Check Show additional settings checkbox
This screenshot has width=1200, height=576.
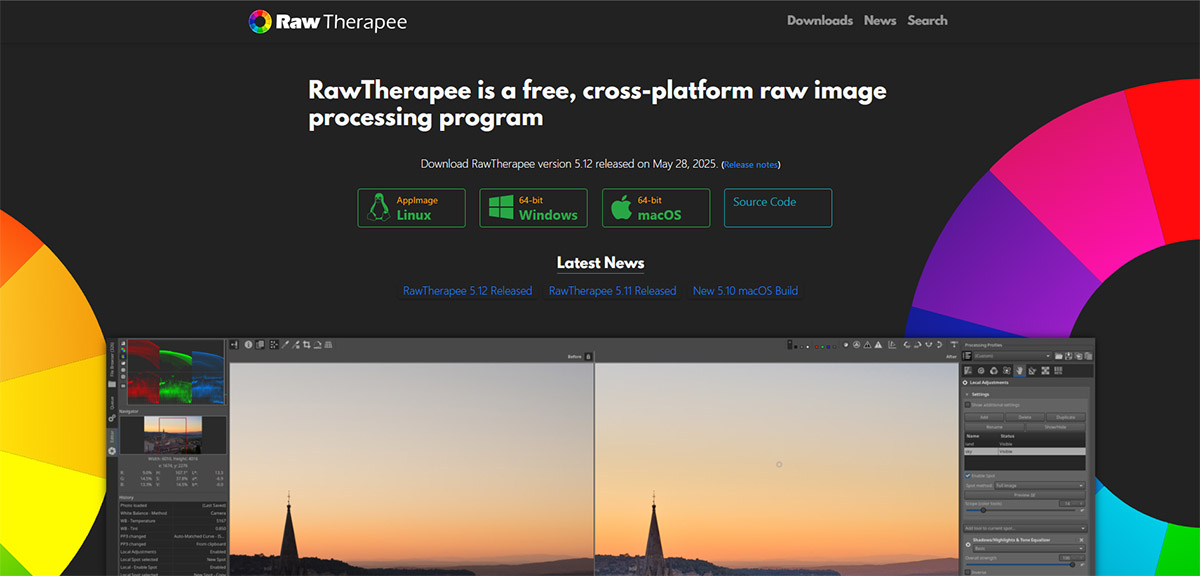pos(967,405)
